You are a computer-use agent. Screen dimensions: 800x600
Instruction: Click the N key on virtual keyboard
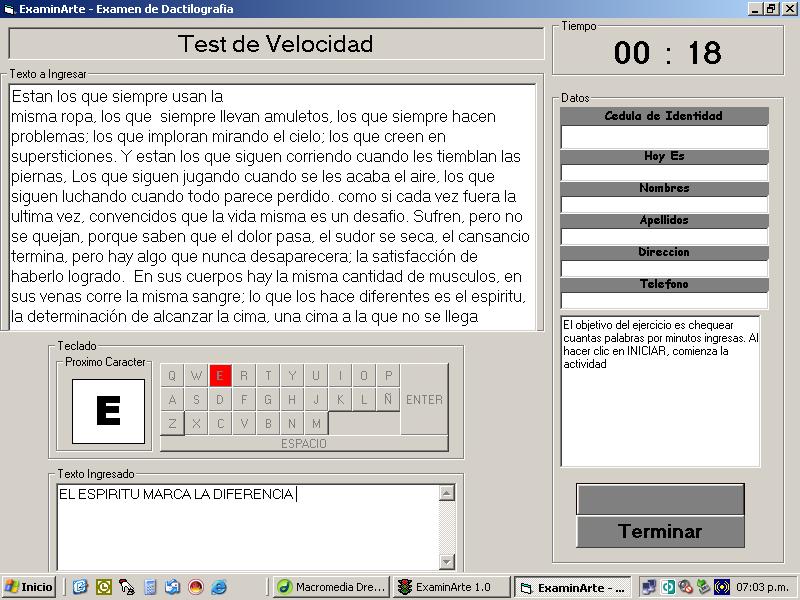[292, 423]
